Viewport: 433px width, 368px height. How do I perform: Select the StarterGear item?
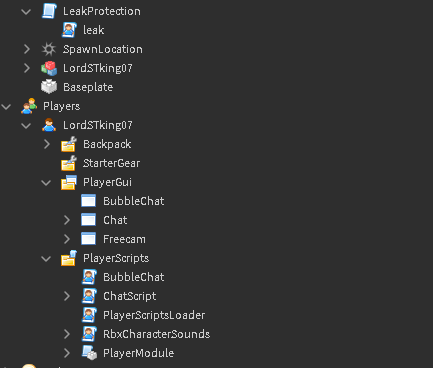[x=111, y=163]
